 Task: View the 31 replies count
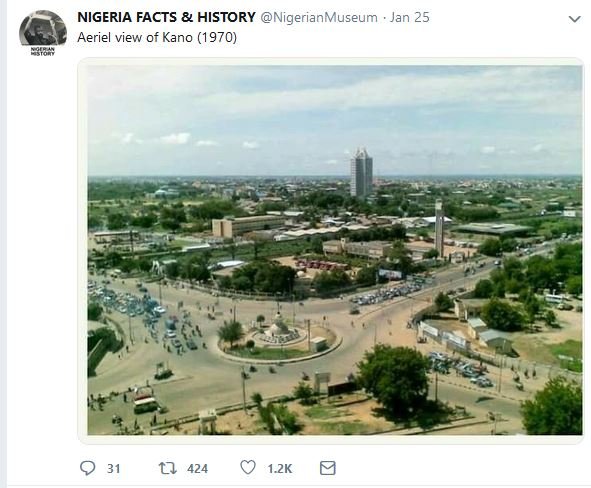point(113,469)
